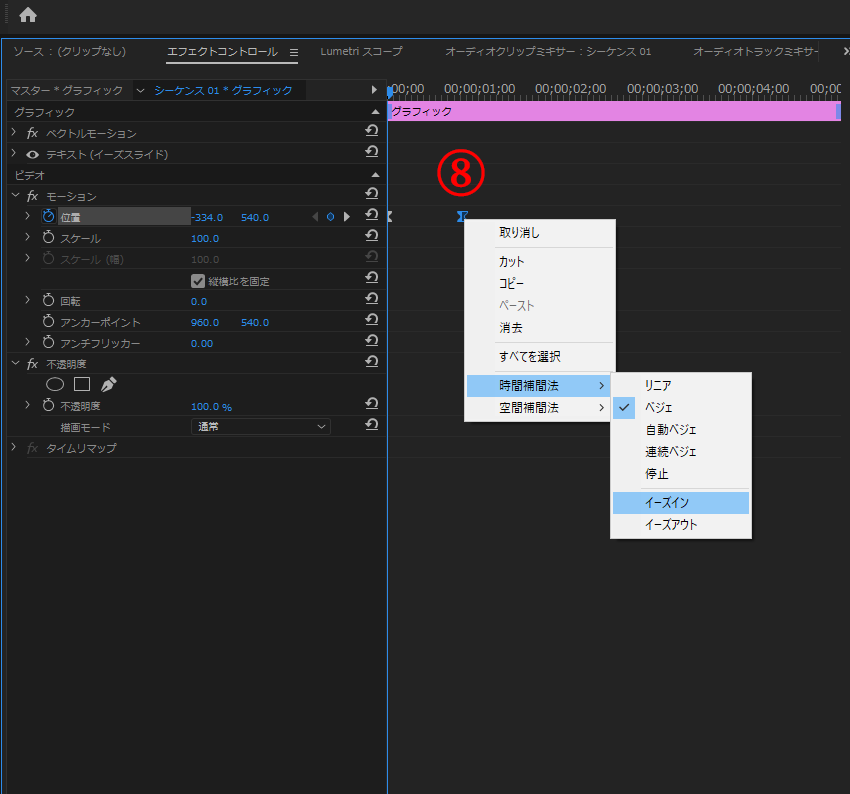The height and width of the screenshot is (794, 850).
Task: Reset the 描画モード parameter
Action: [x=371, y=425]
